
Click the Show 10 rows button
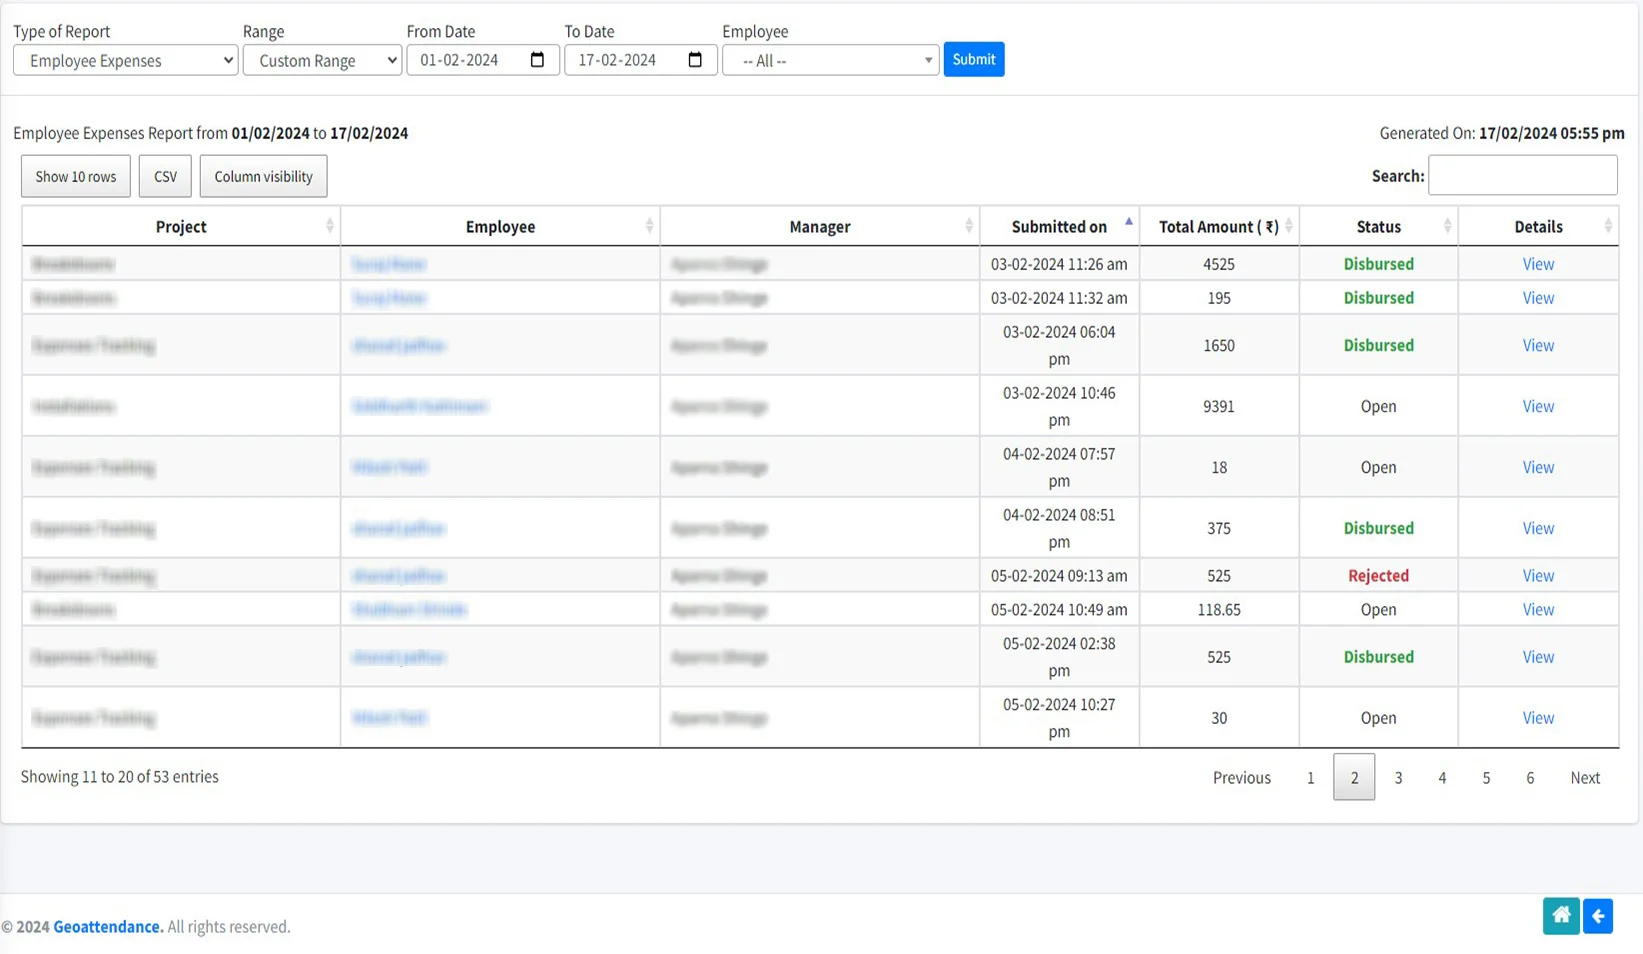75,176
